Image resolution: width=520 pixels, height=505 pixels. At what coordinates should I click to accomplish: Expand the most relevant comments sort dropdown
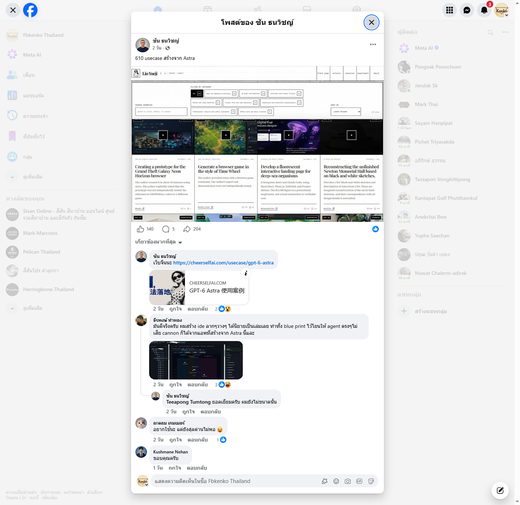(158, 242)
